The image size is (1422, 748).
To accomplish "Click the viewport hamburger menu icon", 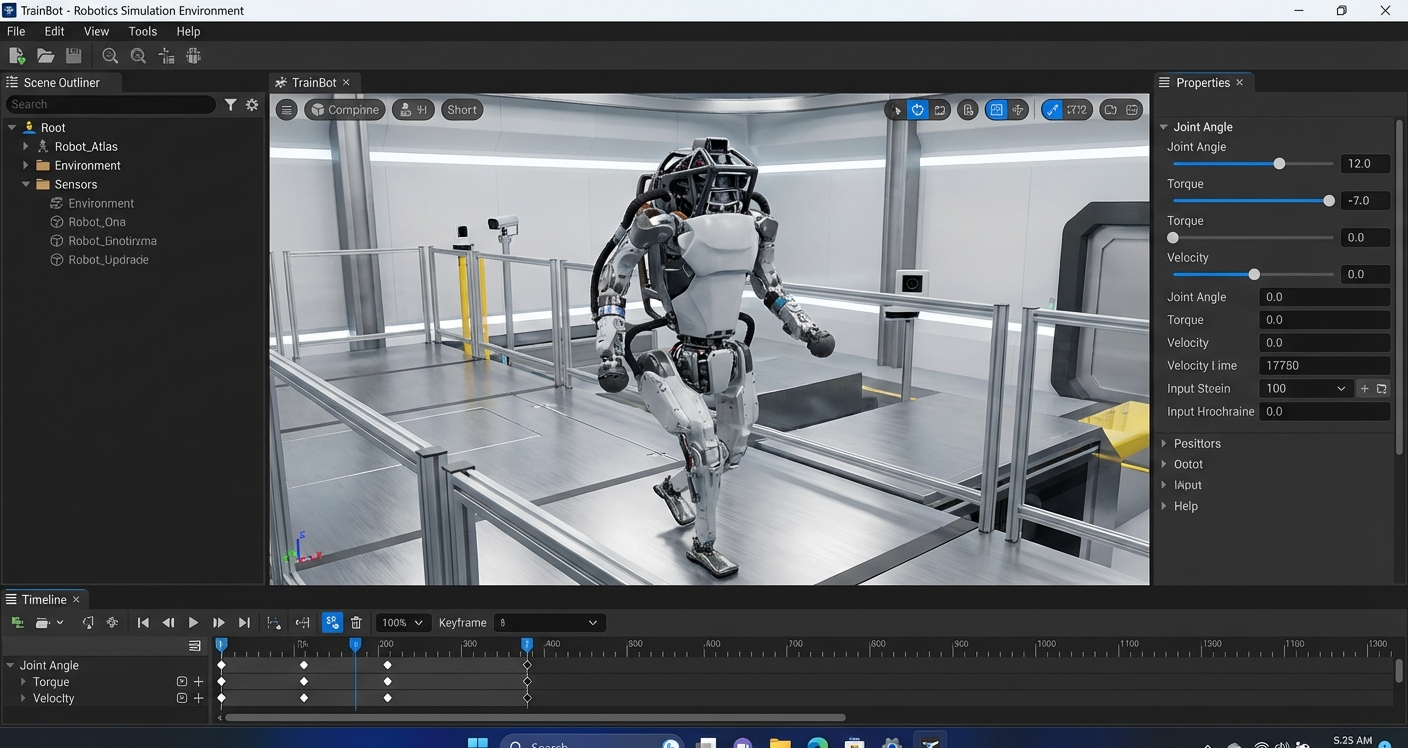I will [287, 110].
